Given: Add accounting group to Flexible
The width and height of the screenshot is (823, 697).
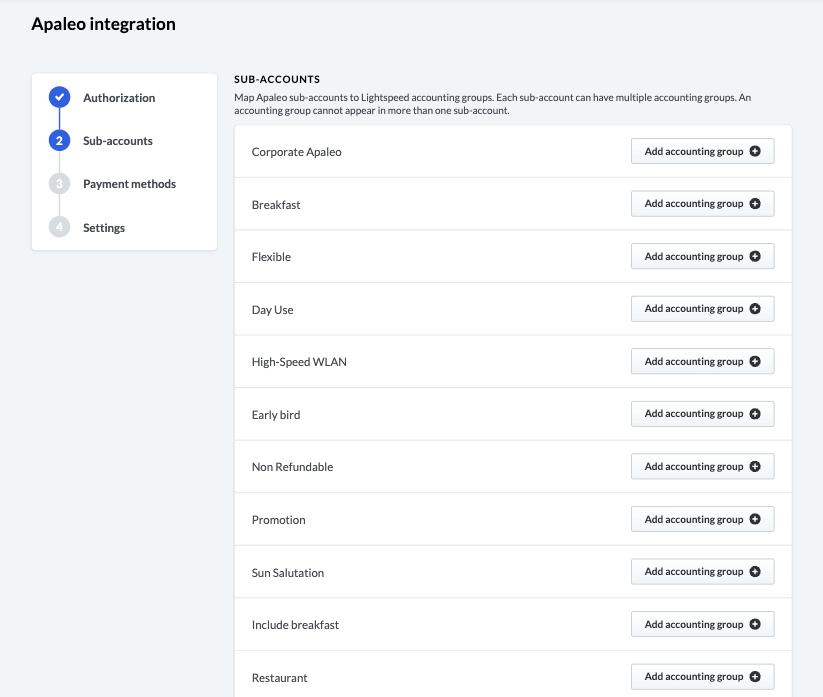Looking at the screenshot, I should tap(702, 256).
